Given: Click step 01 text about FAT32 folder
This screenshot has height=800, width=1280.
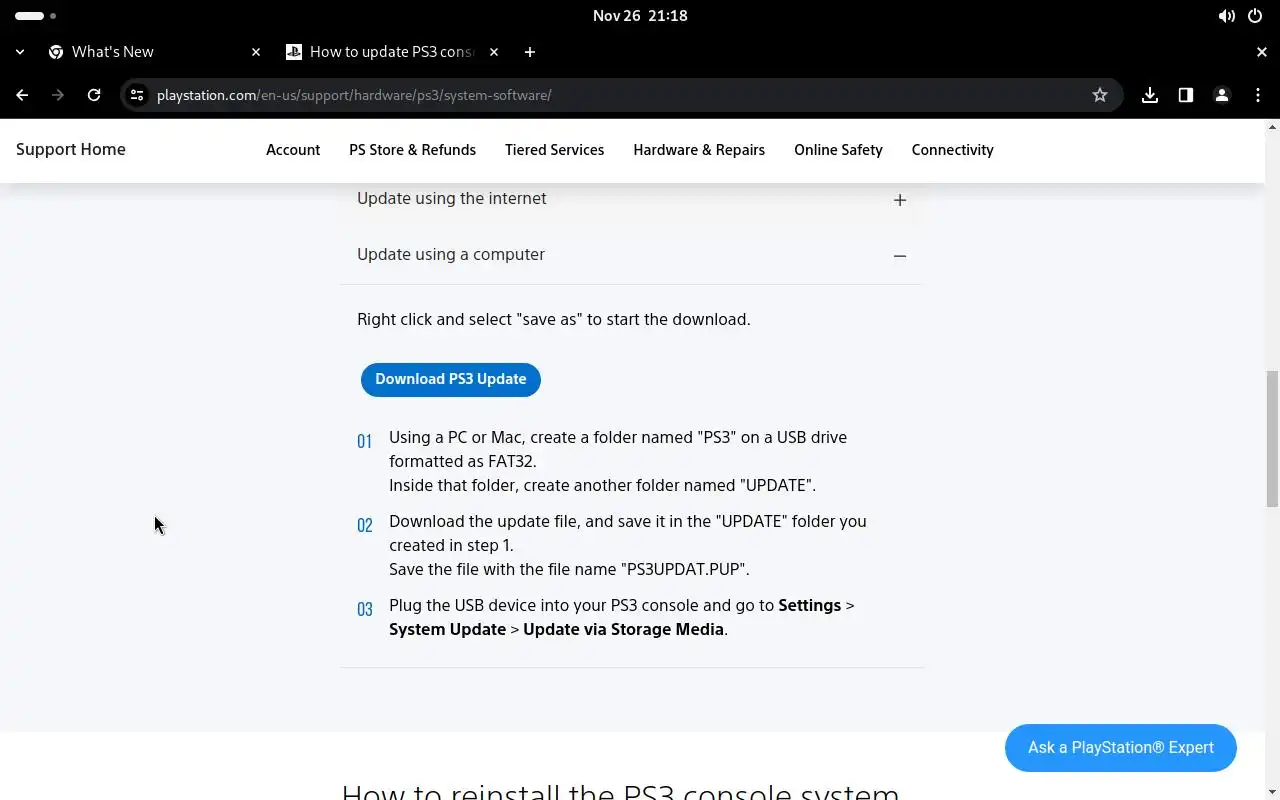Looking at the screenshot, I should coord(618,461).
